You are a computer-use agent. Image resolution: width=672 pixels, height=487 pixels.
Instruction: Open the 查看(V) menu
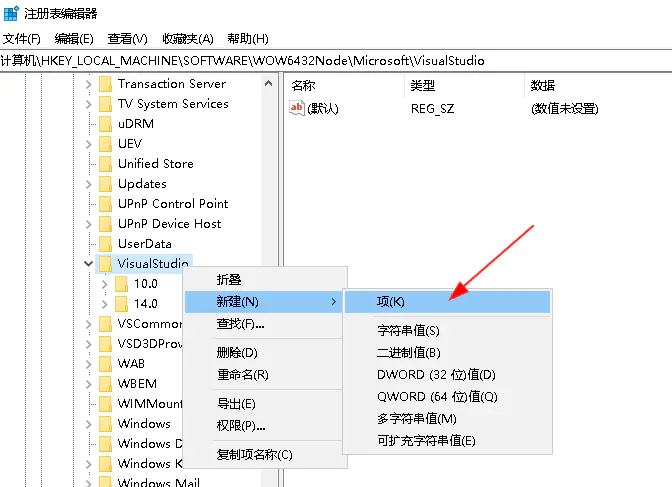click(127, 39)
